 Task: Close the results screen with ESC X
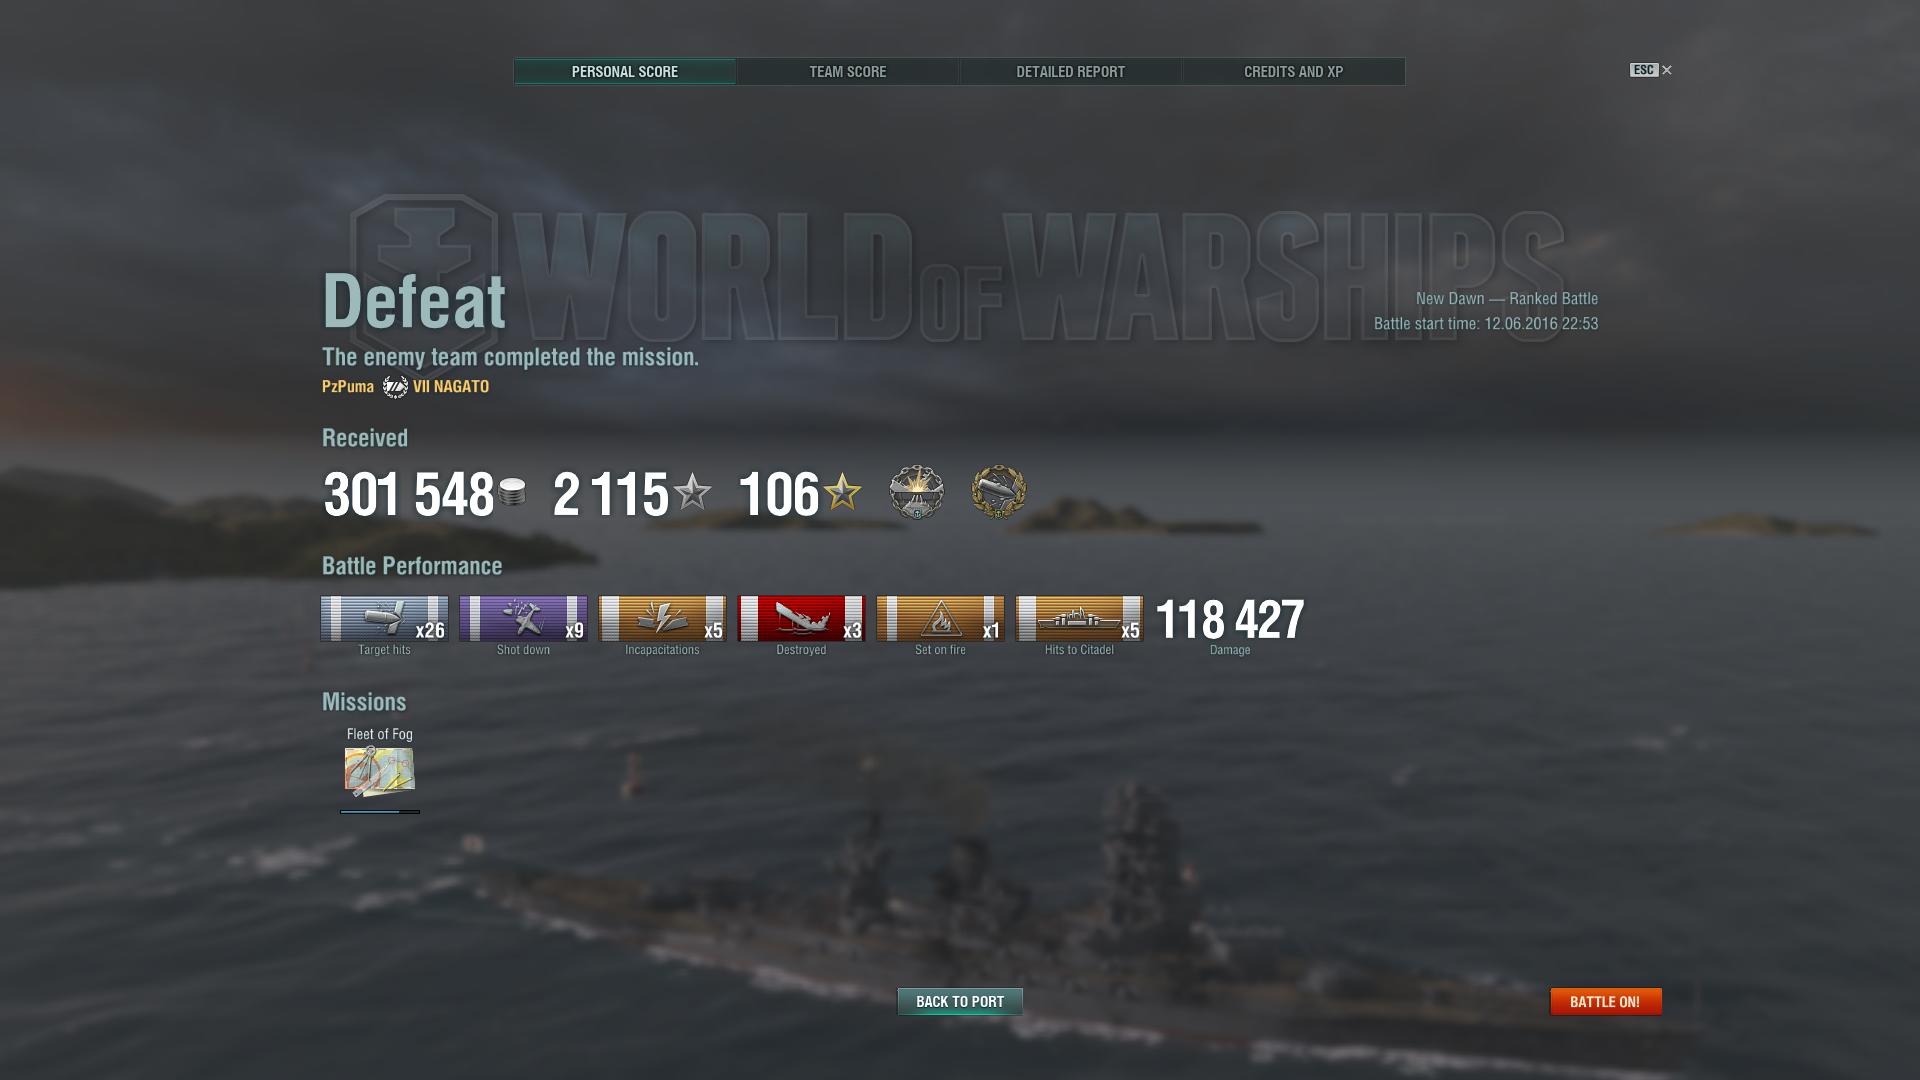[x=1651, y=70]
